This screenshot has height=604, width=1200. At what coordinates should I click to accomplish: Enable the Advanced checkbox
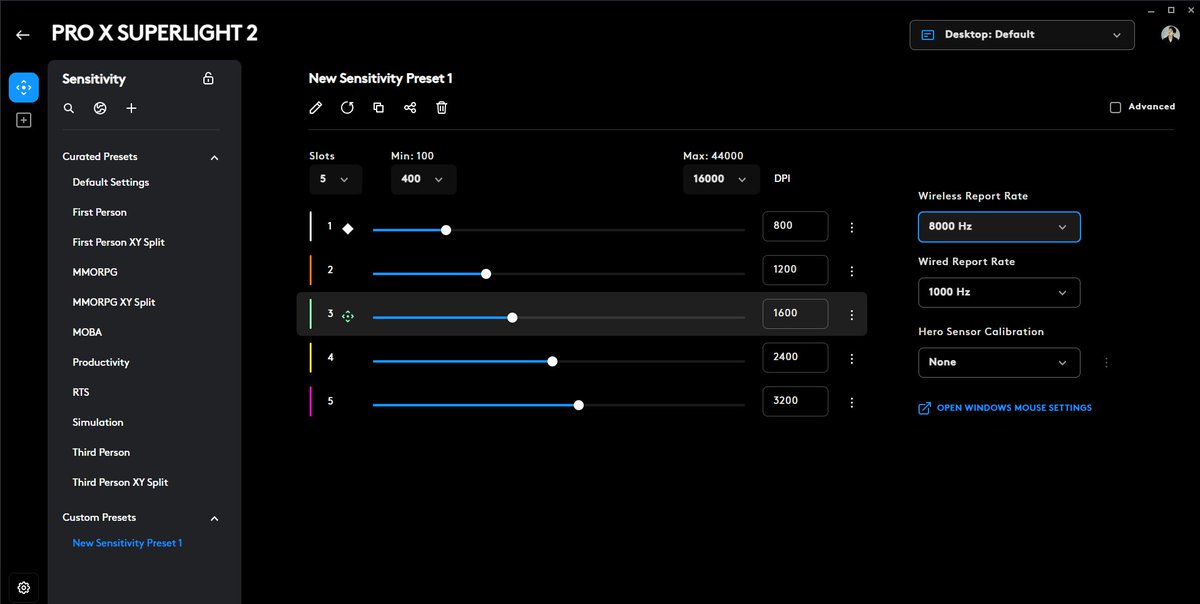click(x=1115, y=107)
